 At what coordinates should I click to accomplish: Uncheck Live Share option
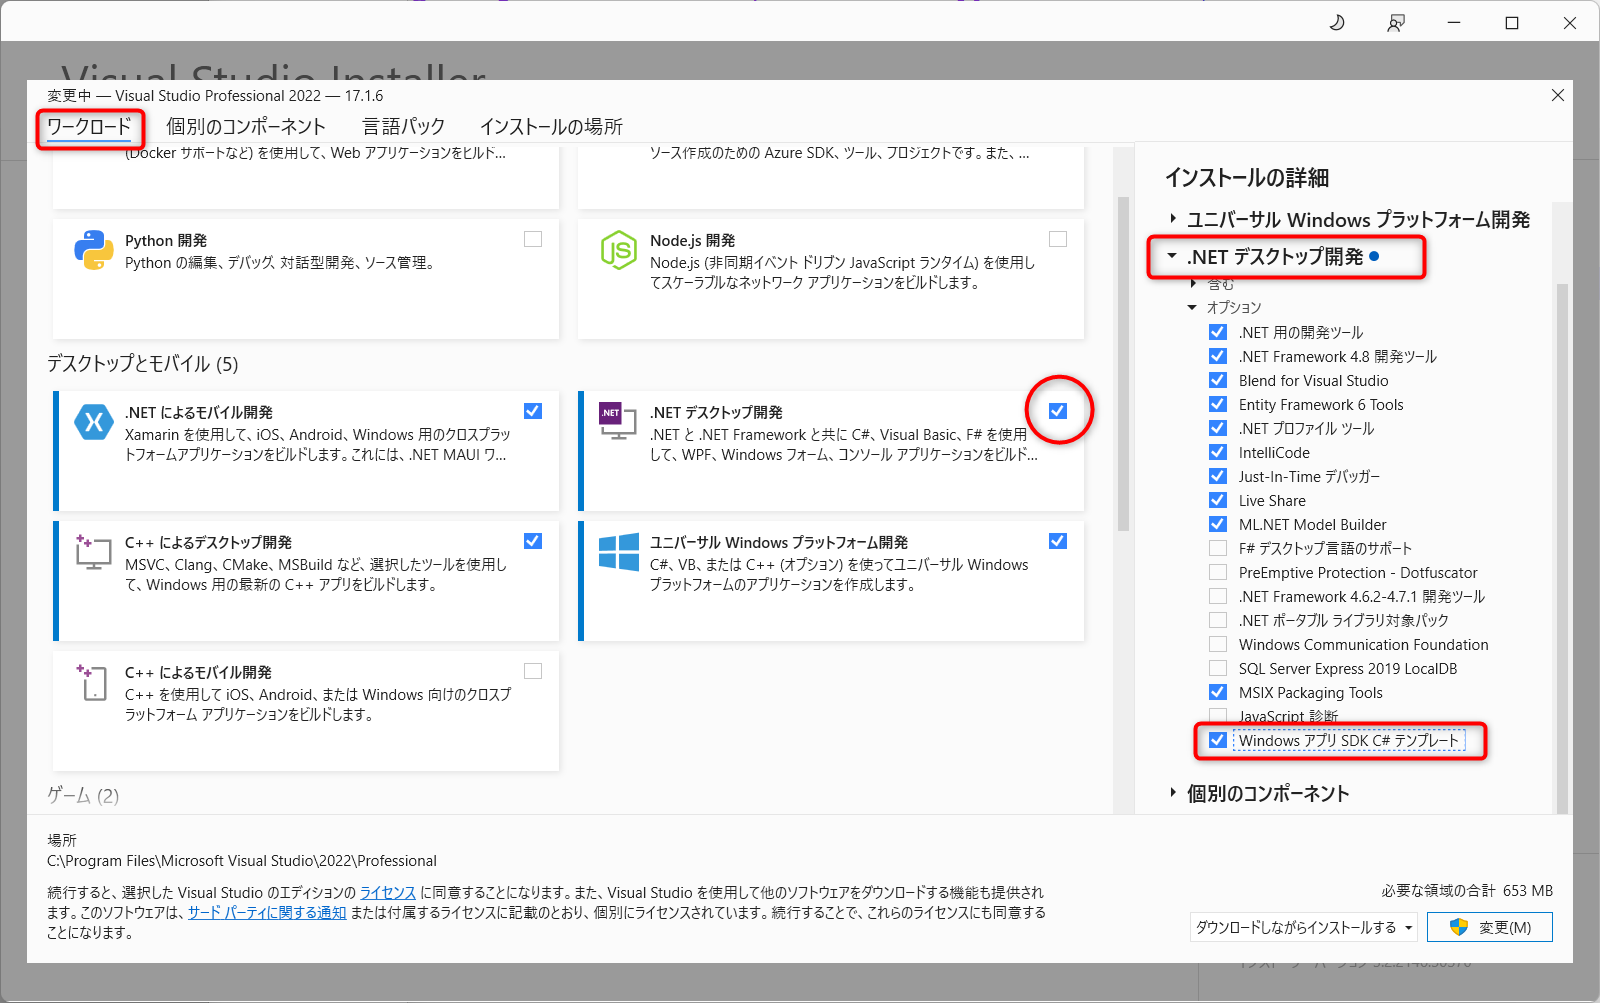(1218, 500)
